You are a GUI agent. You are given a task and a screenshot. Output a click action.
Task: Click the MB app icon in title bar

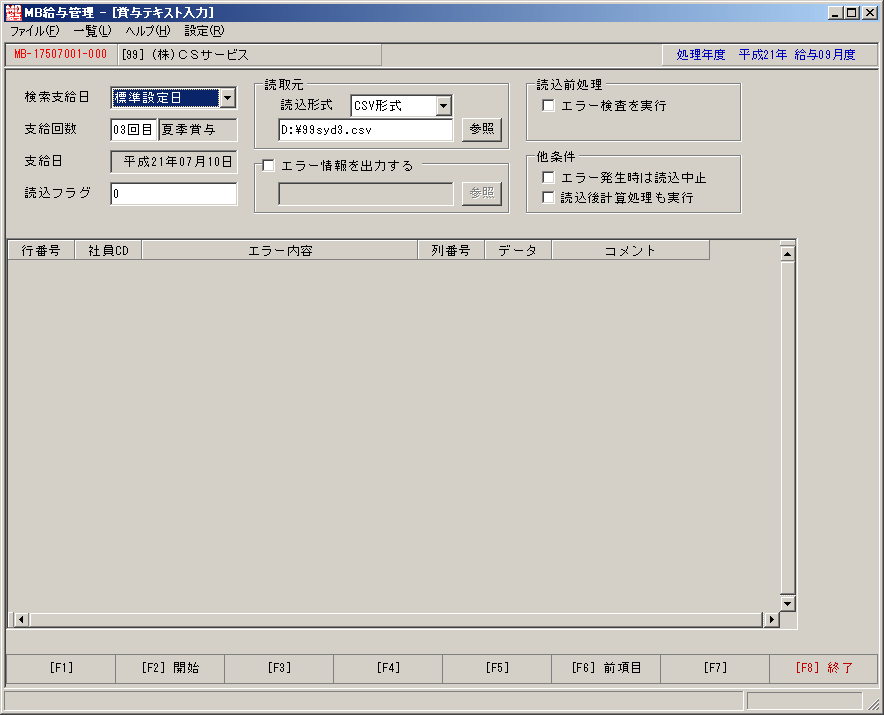[x=13, y=12]
